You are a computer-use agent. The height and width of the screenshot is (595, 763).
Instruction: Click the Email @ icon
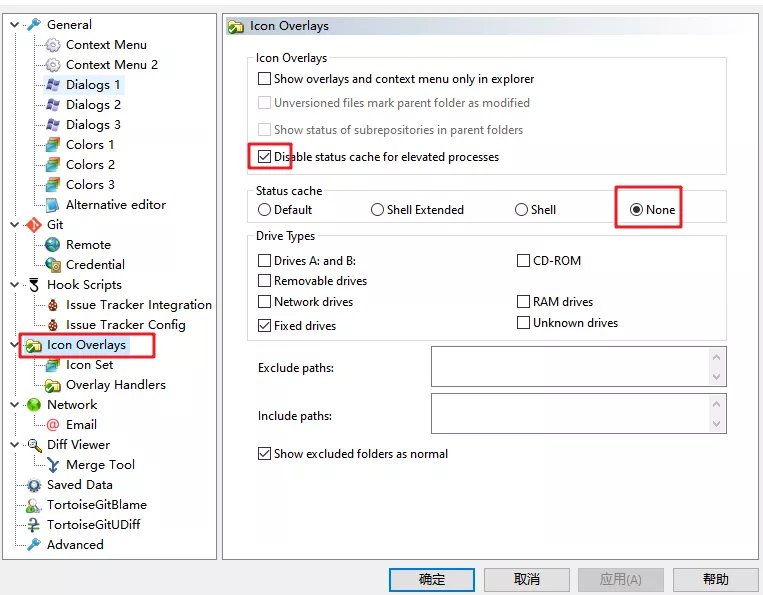[53, 425]
